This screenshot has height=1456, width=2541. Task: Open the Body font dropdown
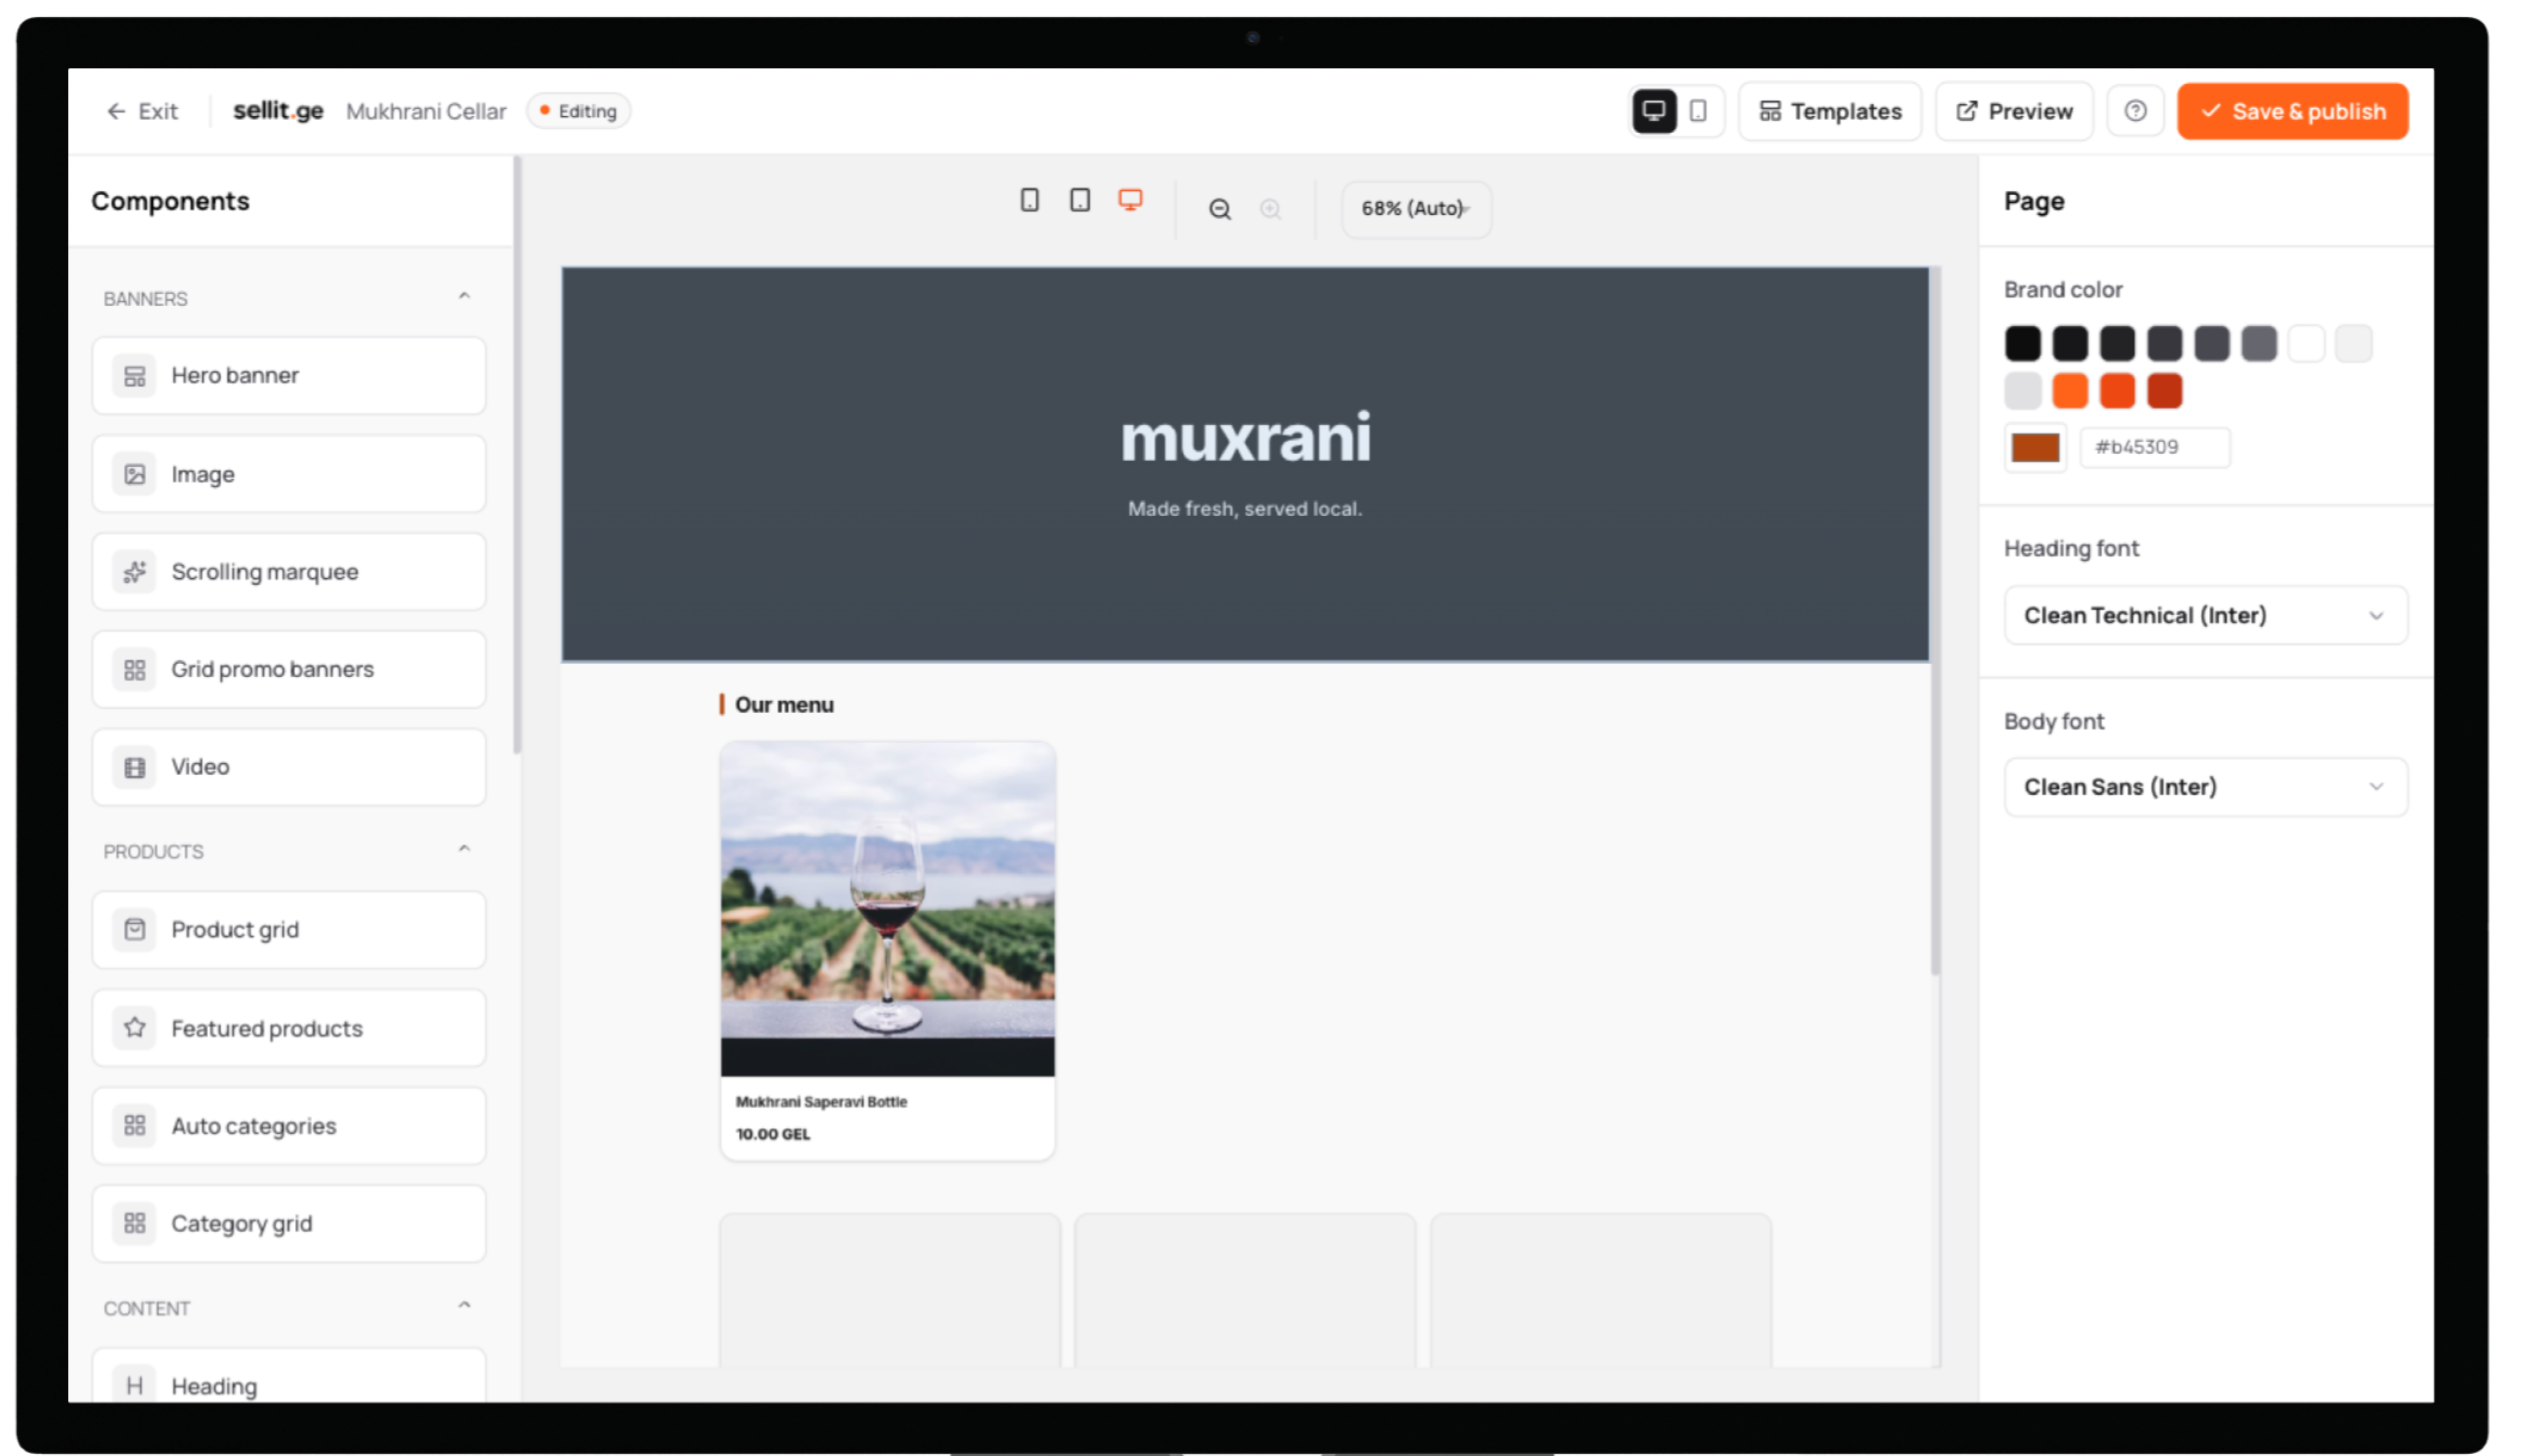click(x=2205, y=788)
